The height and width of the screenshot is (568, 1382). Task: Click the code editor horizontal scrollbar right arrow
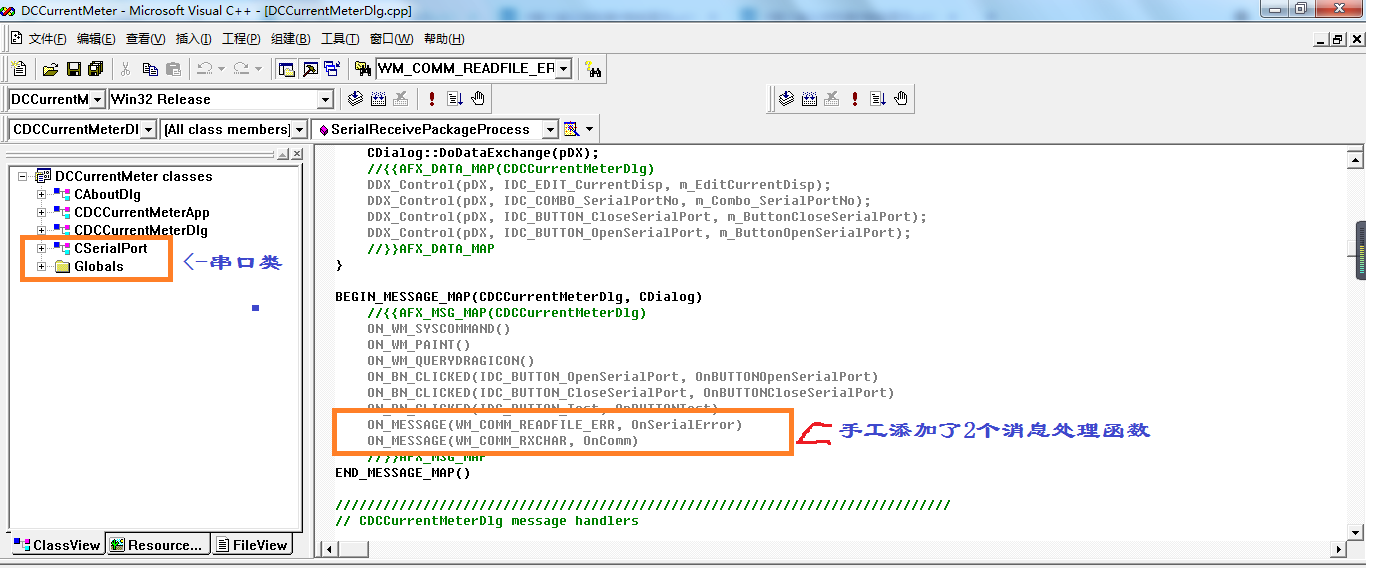pyautogui.click(x=1340, y=549)
